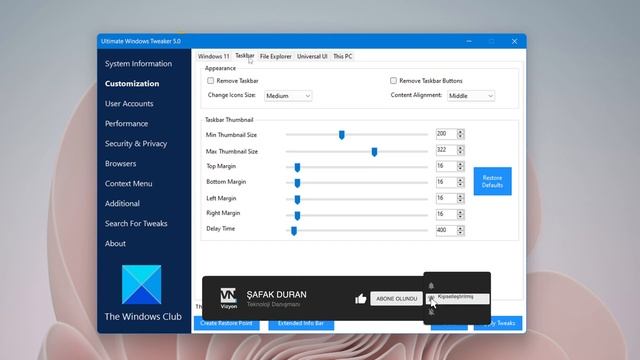This screenshot has height=360, width=640.
Task: Click the Right Margin slider handle
Action: pyautogui.click(x=297, y=215)
